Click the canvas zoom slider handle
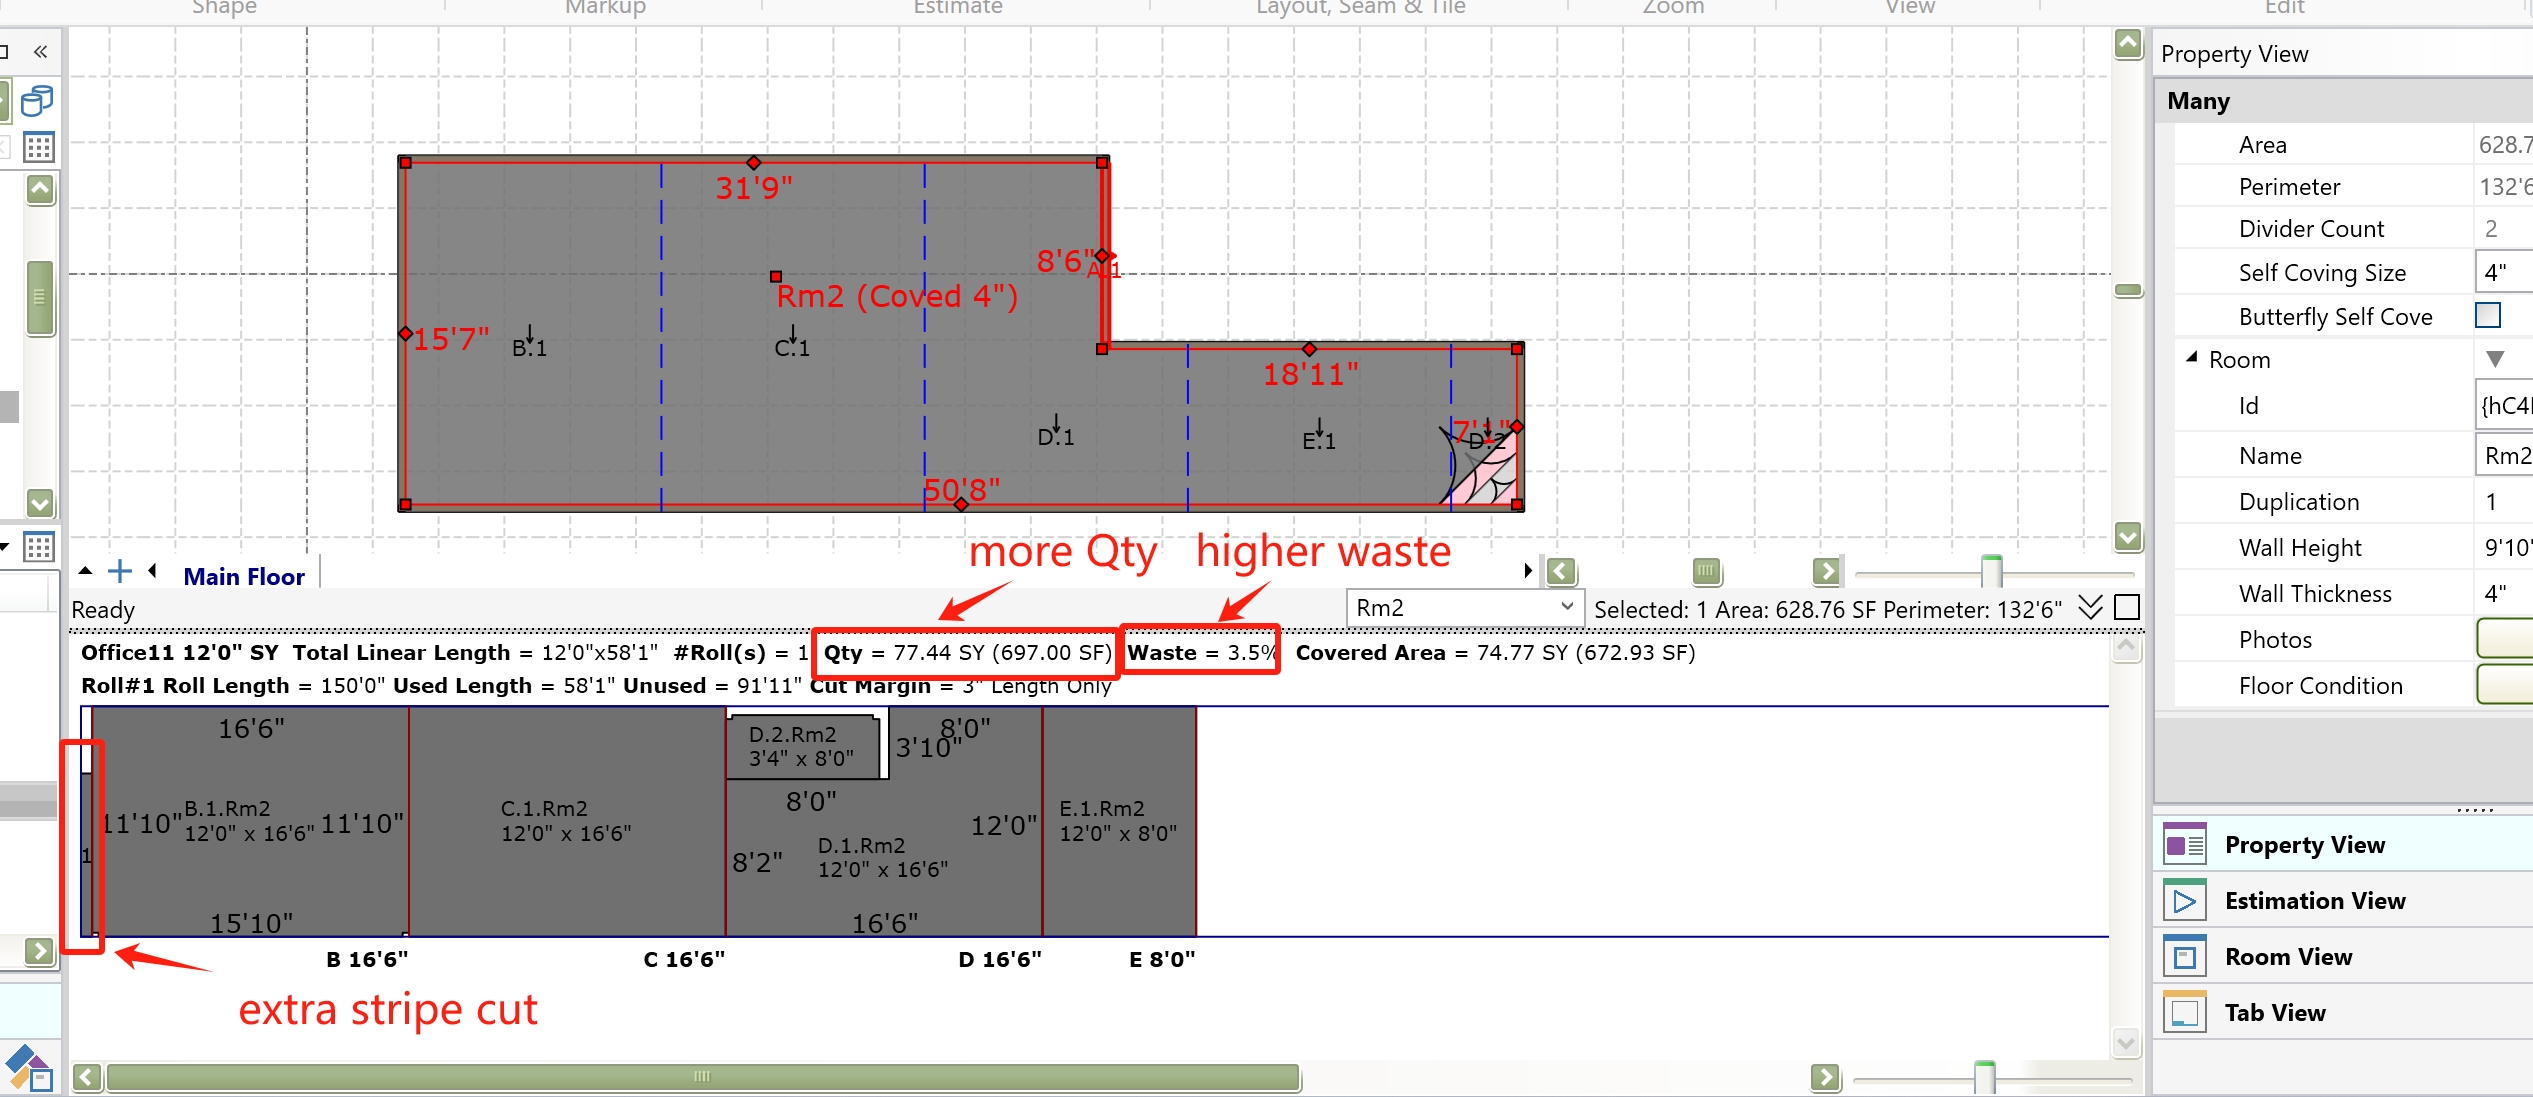Viewport: 2533px width, 1097px height. coord(1991,571)
